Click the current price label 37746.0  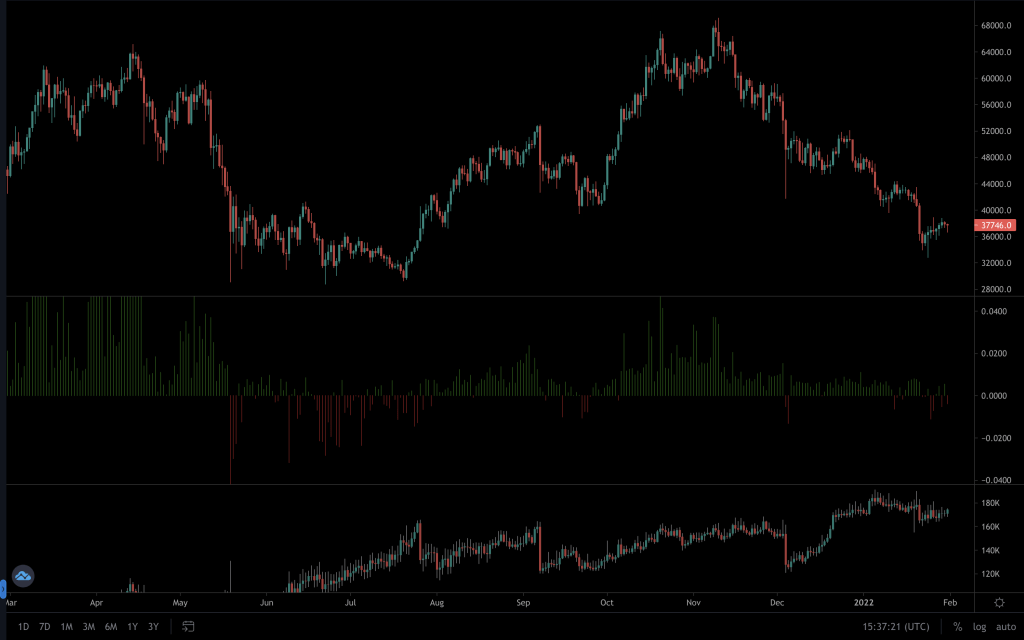995,225
